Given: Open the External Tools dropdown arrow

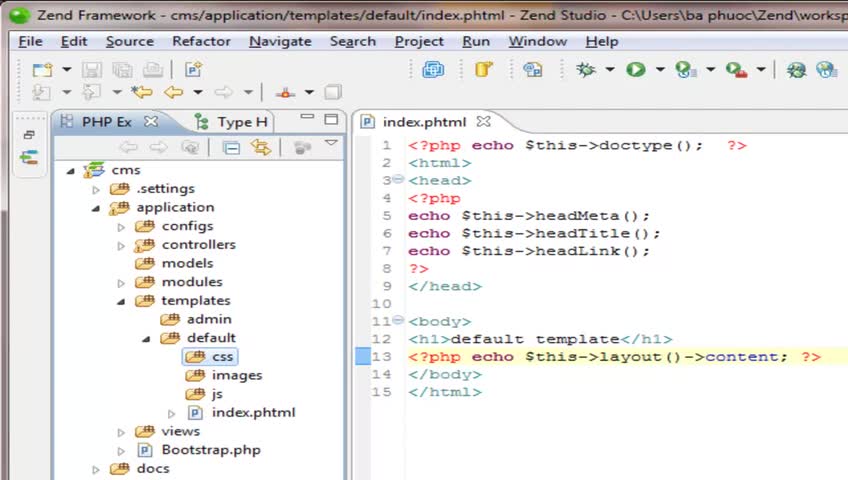Looking at the screenshot, I should (x=761, y=69).
